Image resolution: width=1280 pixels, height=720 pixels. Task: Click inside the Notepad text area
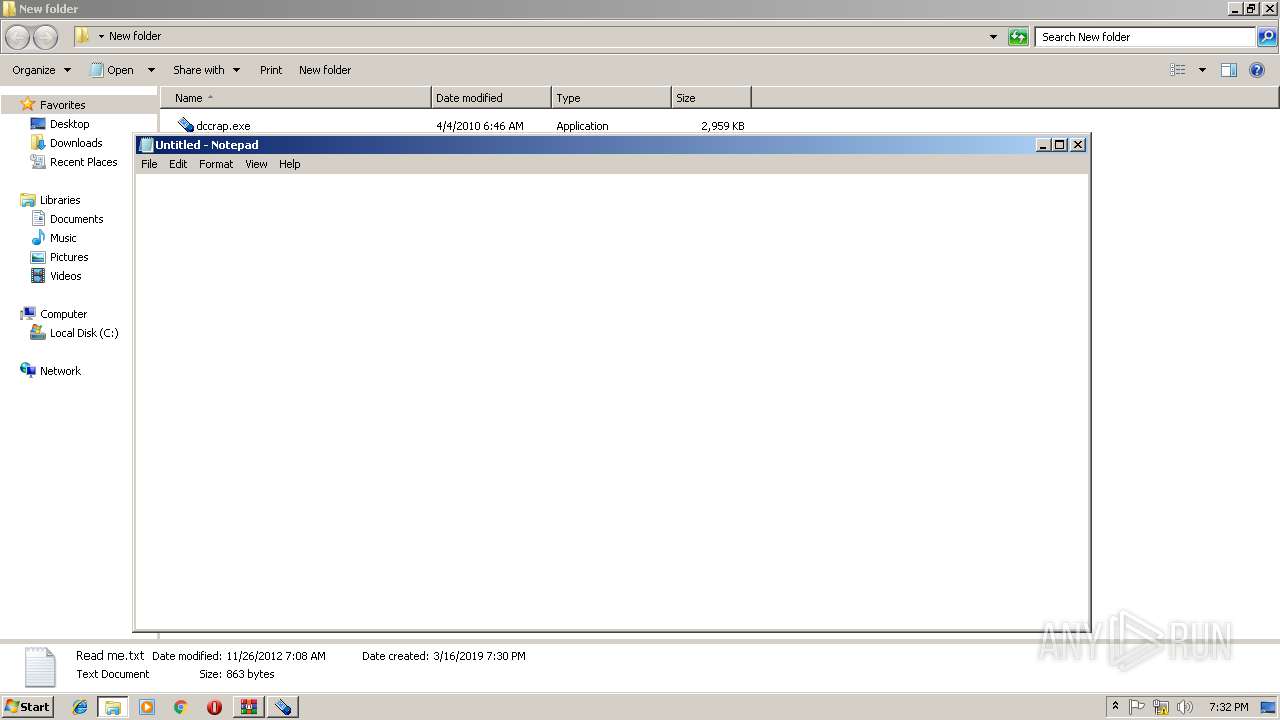pos(612,401)
